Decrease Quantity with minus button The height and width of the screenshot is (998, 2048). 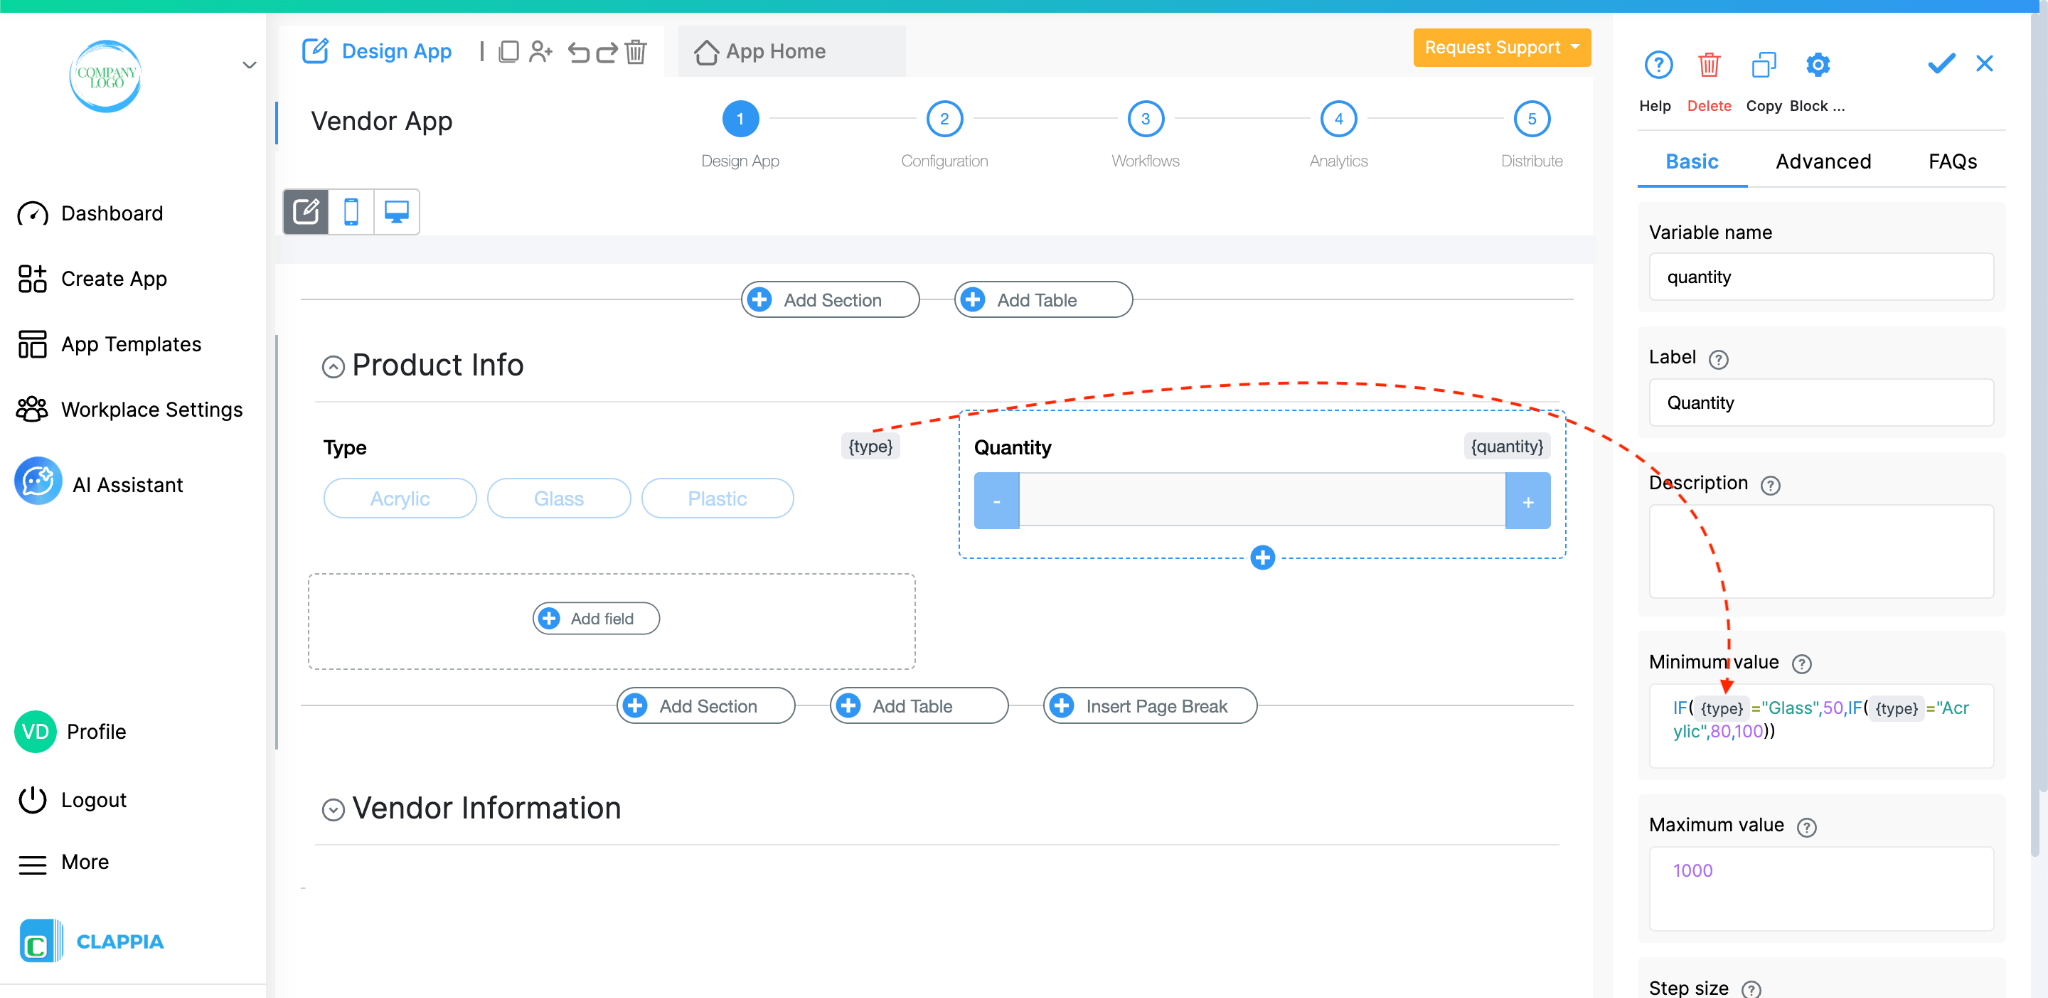click(x=997, y=501)
